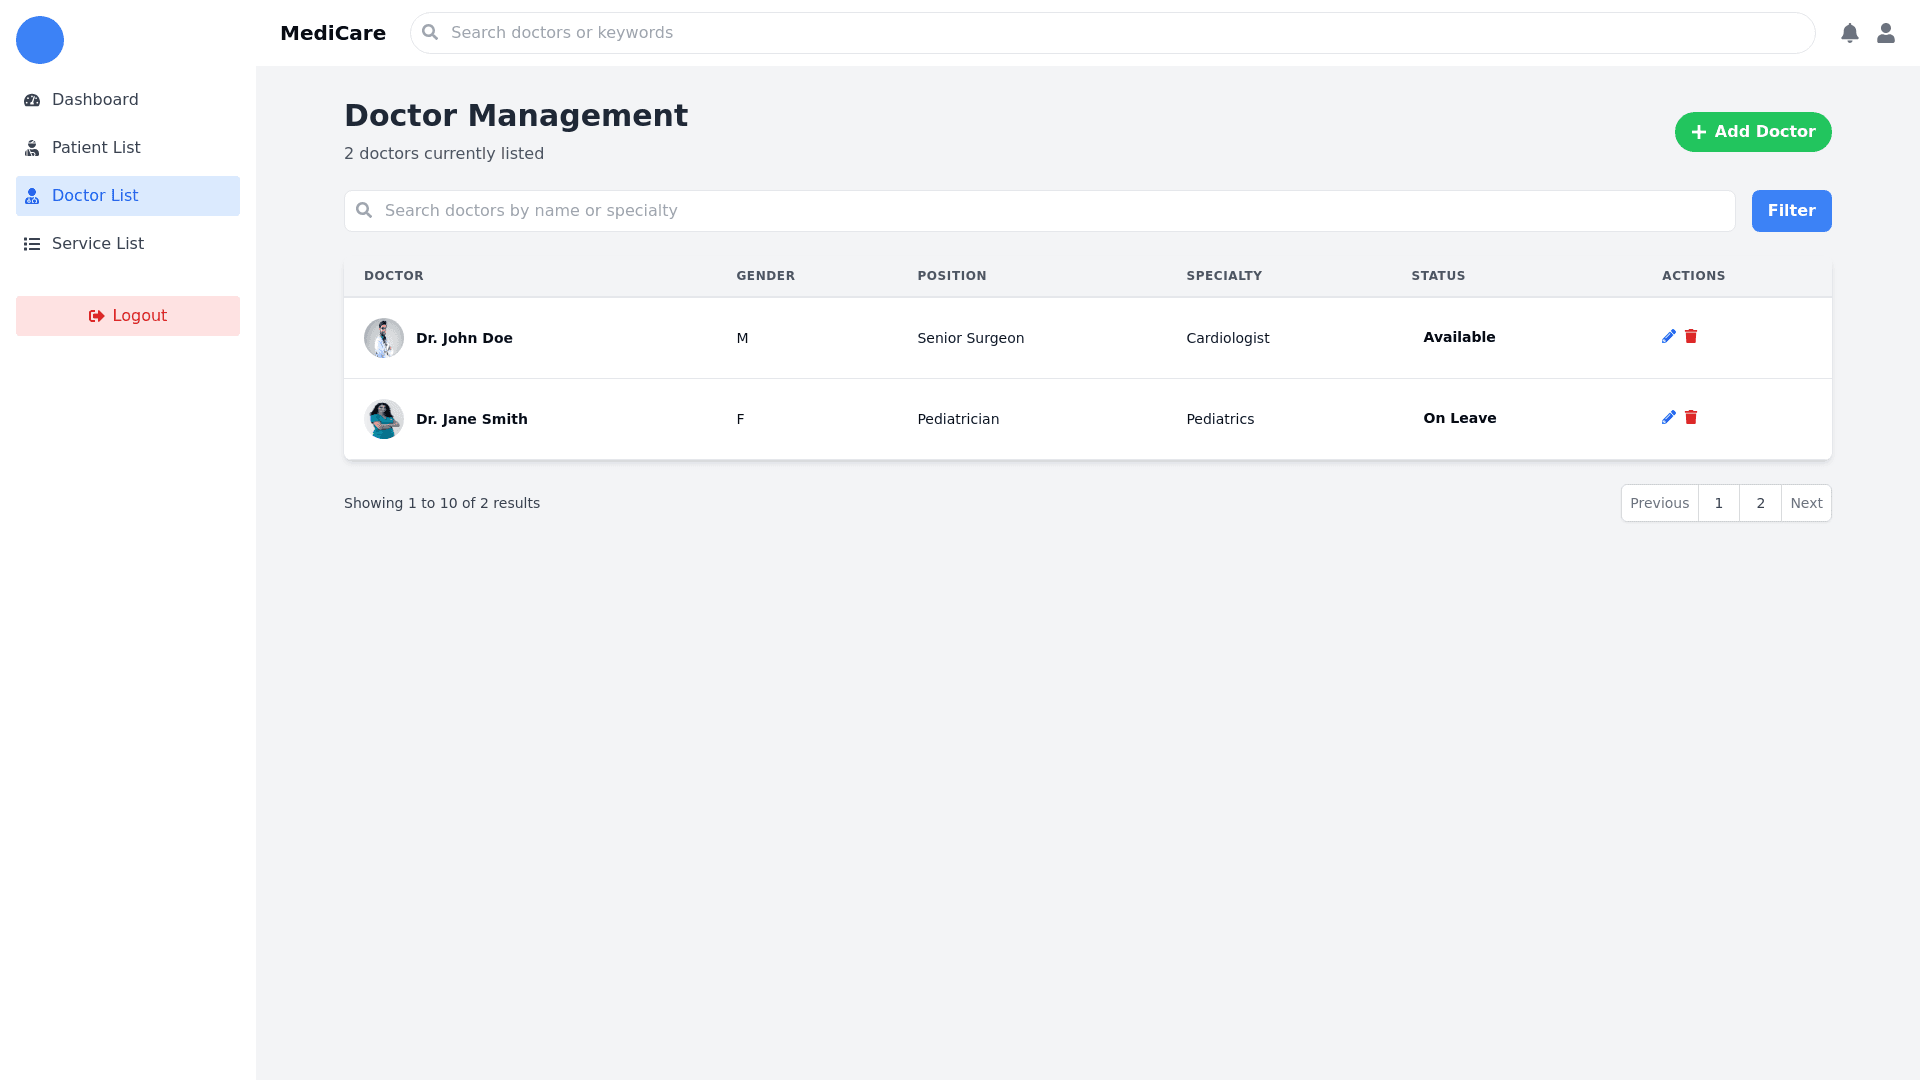1920x1080 pixels.
Task: Click the Service List icon
Action: coord(30,243)
